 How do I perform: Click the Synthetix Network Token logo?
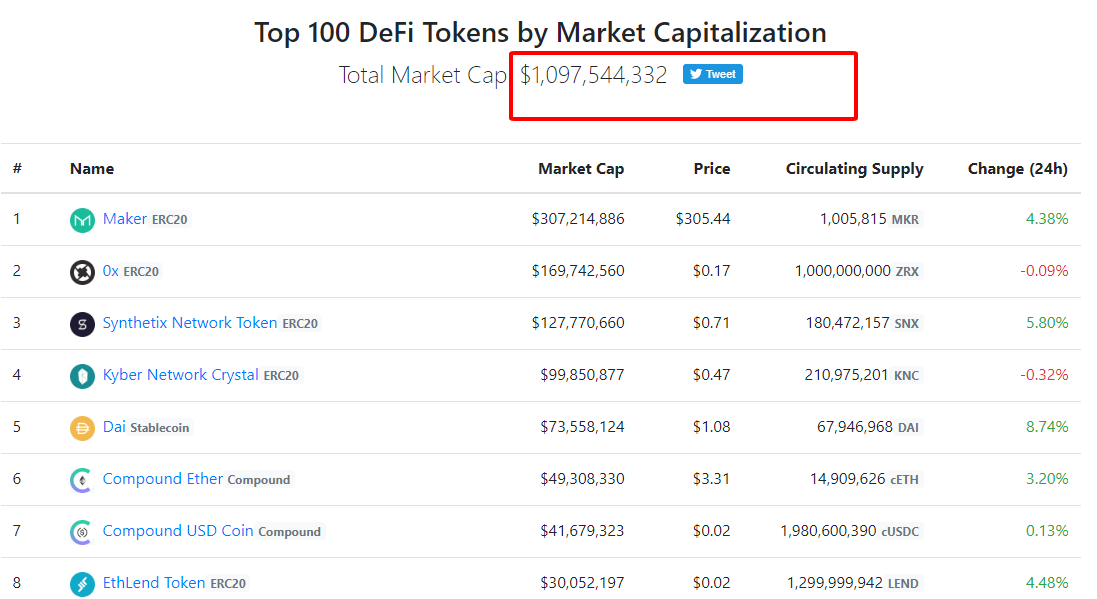pyautogui.click(x=82, y=324)
